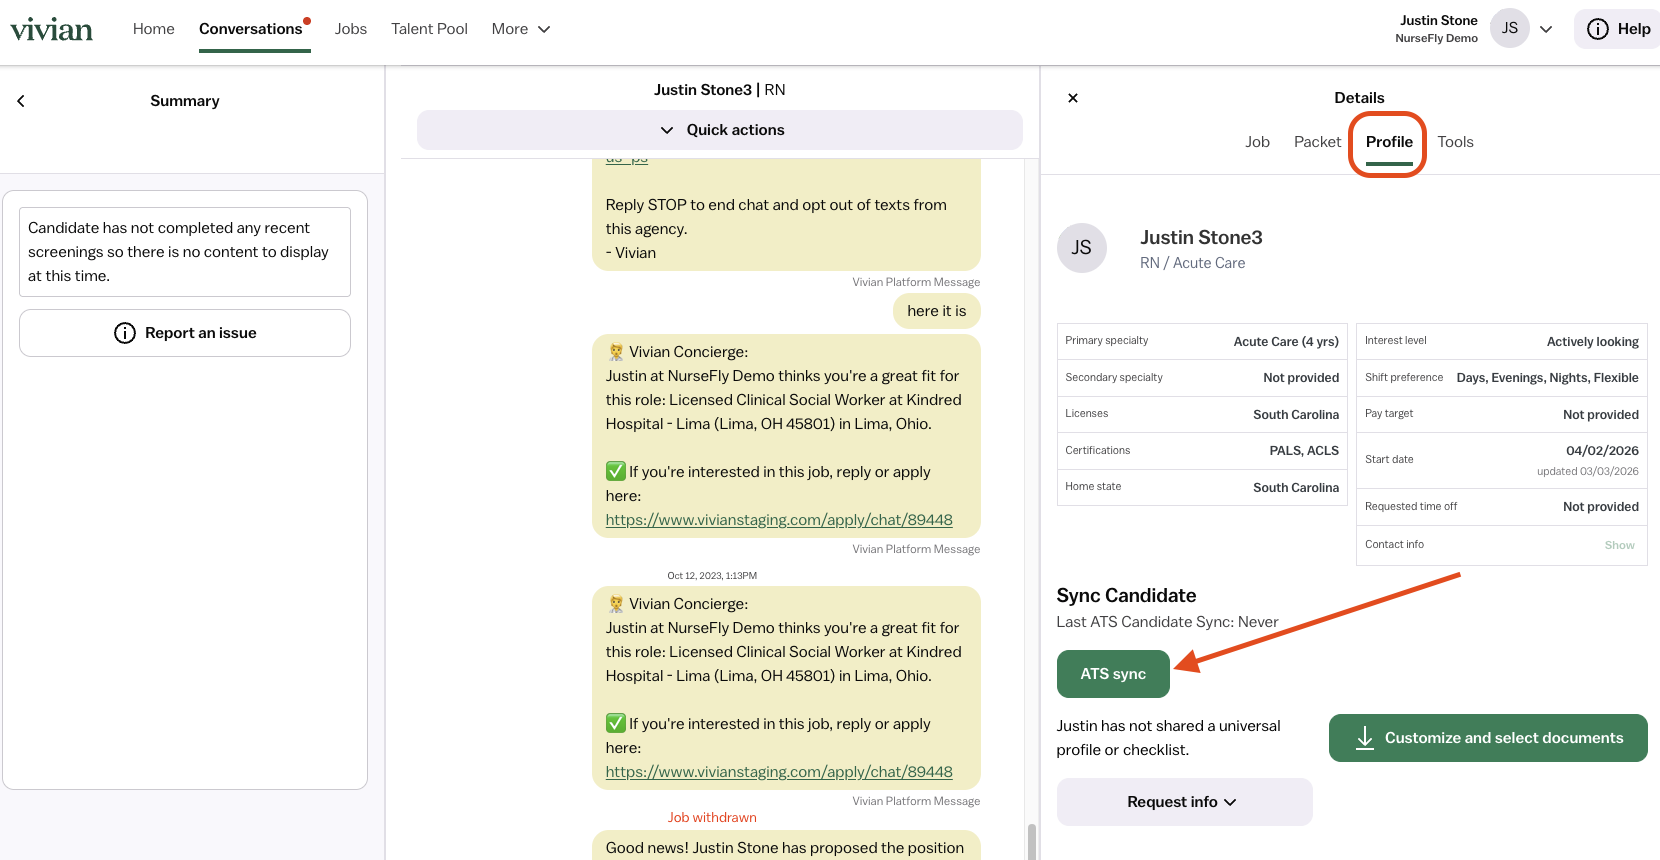The image size is (1660, 860).
Task: Click the Report an issue info icon
Action: tap(125, 333)
